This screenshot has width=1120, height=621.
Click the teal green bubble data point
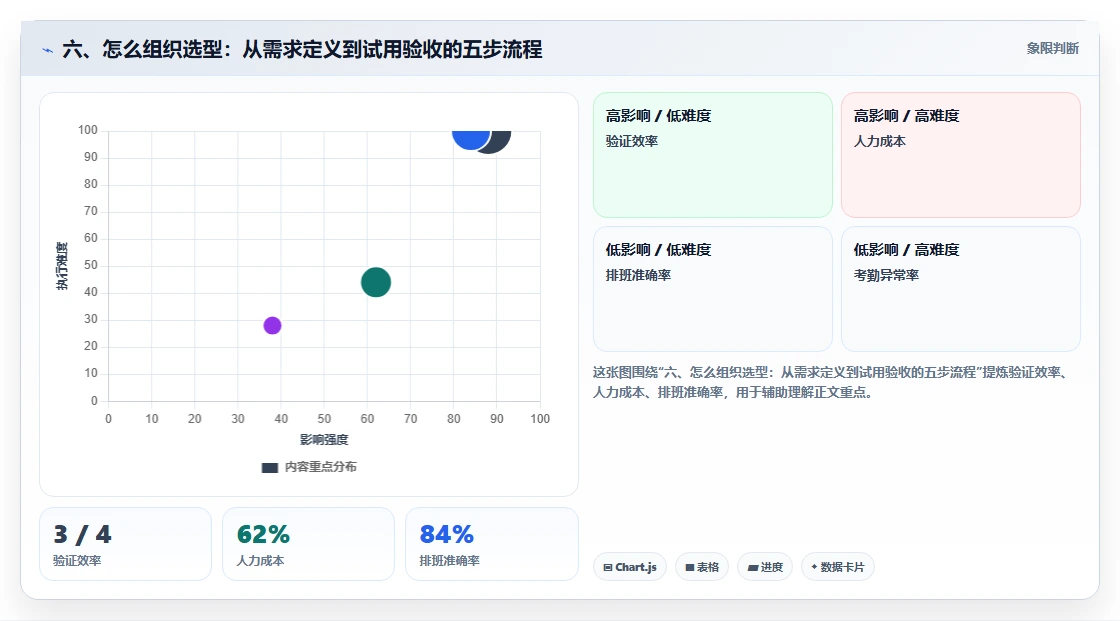tap(376, 282)
